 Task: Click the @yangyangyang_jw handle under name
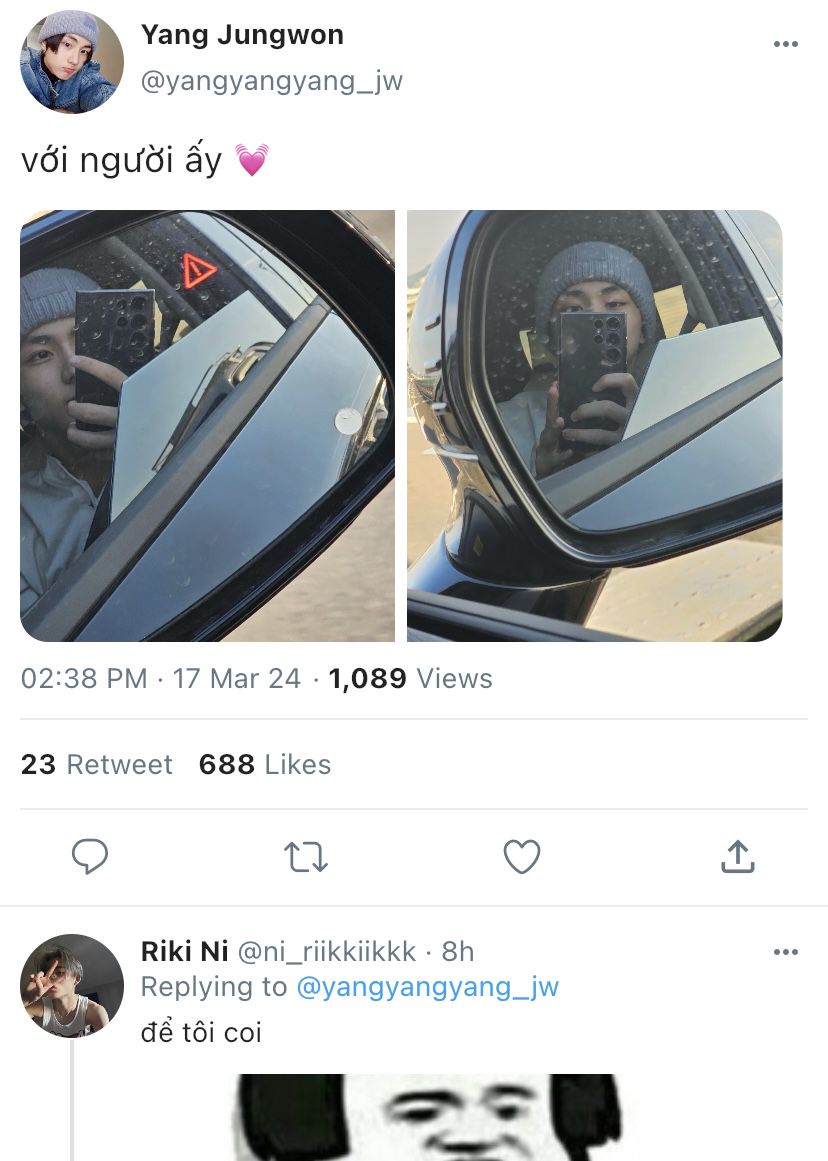[x=271, y=81]
